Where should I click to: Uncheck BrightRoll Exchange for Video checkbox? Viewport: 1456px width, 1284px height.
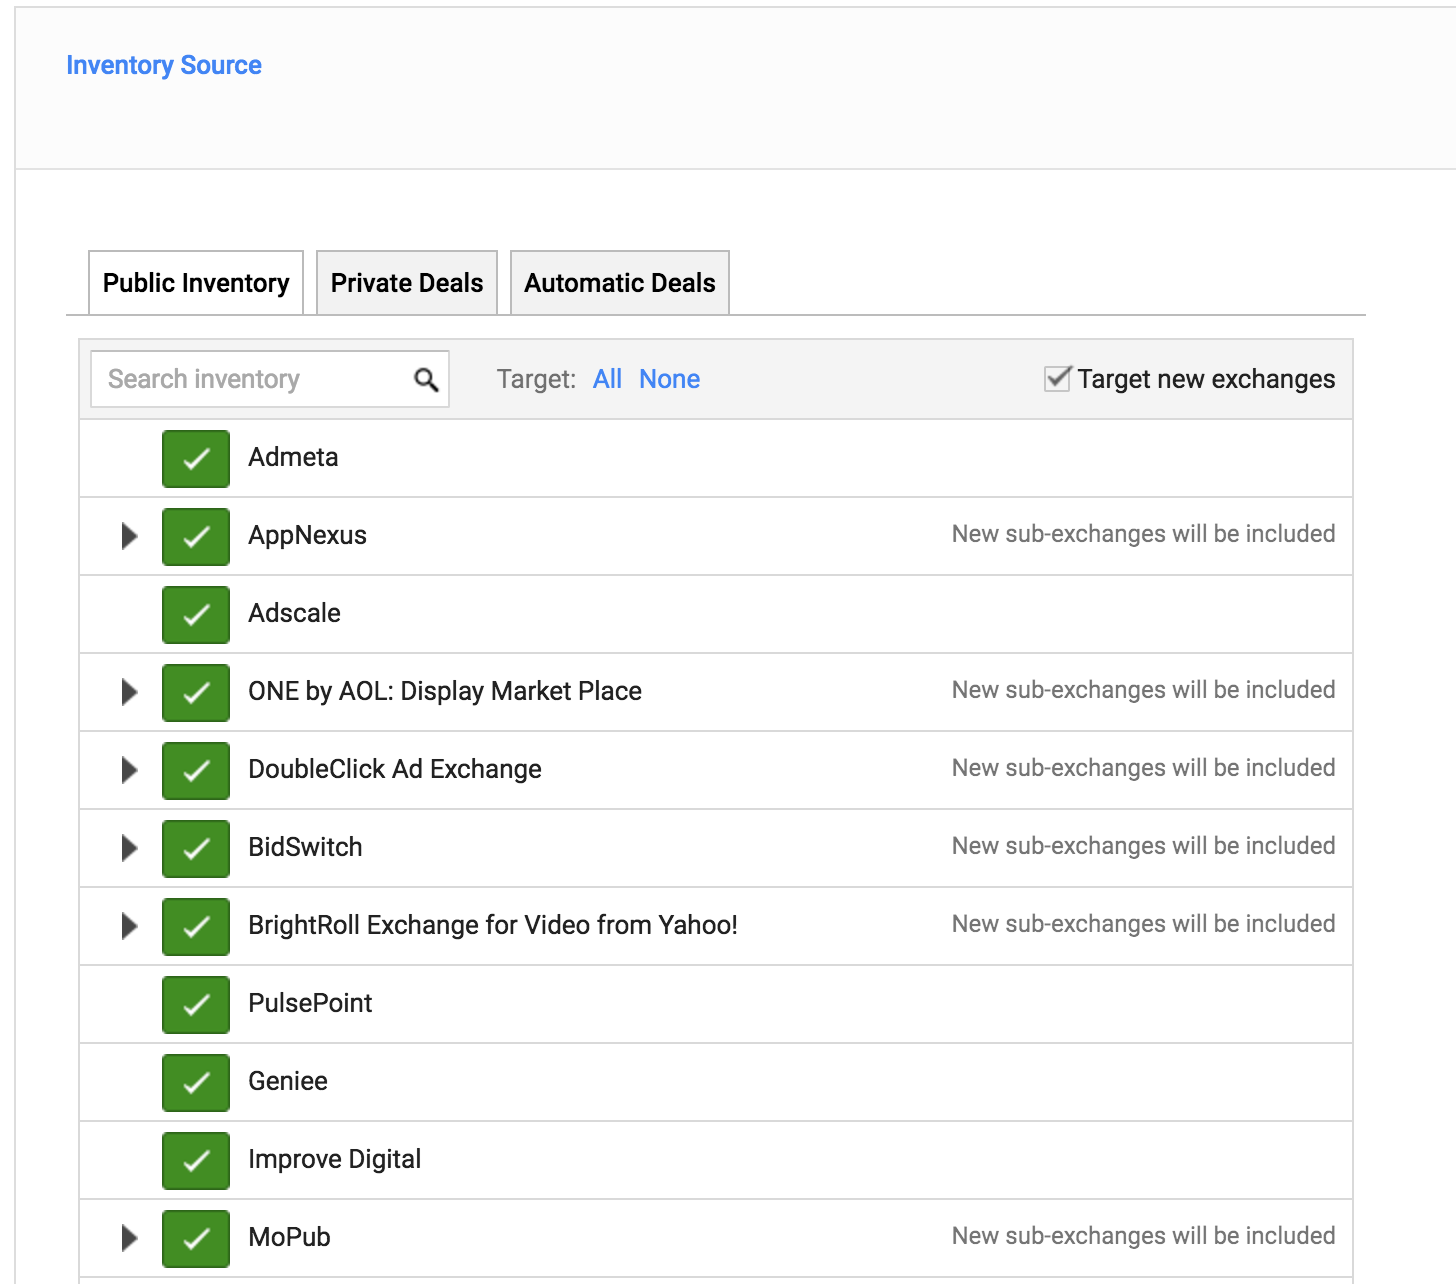coord(196,926)
